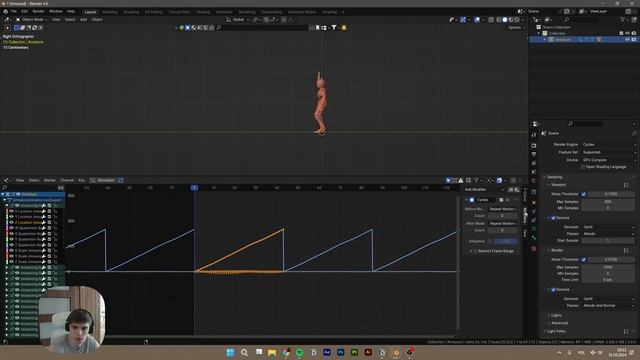Click the select box tool icon in viewport
640x360 pixels.
point(16,28)
